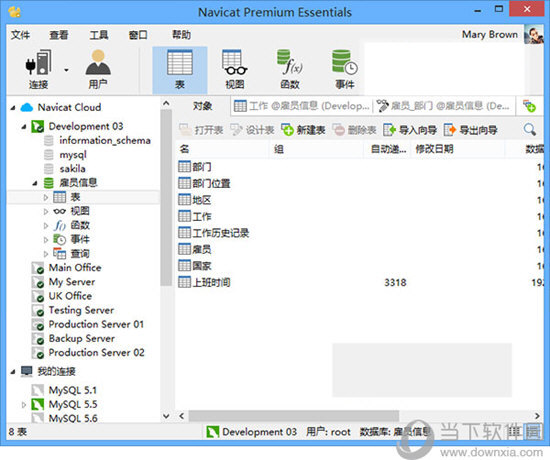Collapse the 我的连接 group
Image resolution: width=550 pixels, height=460 pixels.
13,372
